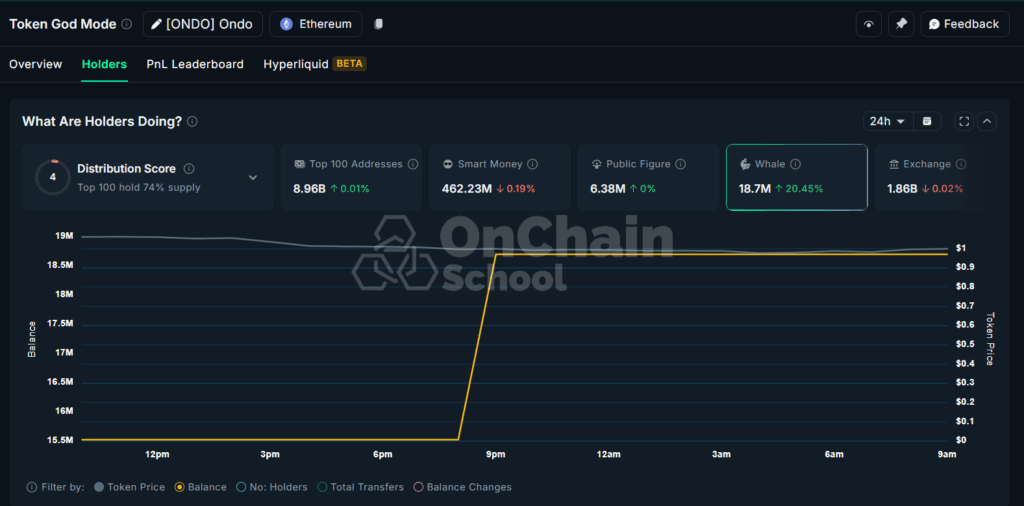Screen dimensions: 1024x506
Task: Click the Ethereum logo icon
Action: 286,24
